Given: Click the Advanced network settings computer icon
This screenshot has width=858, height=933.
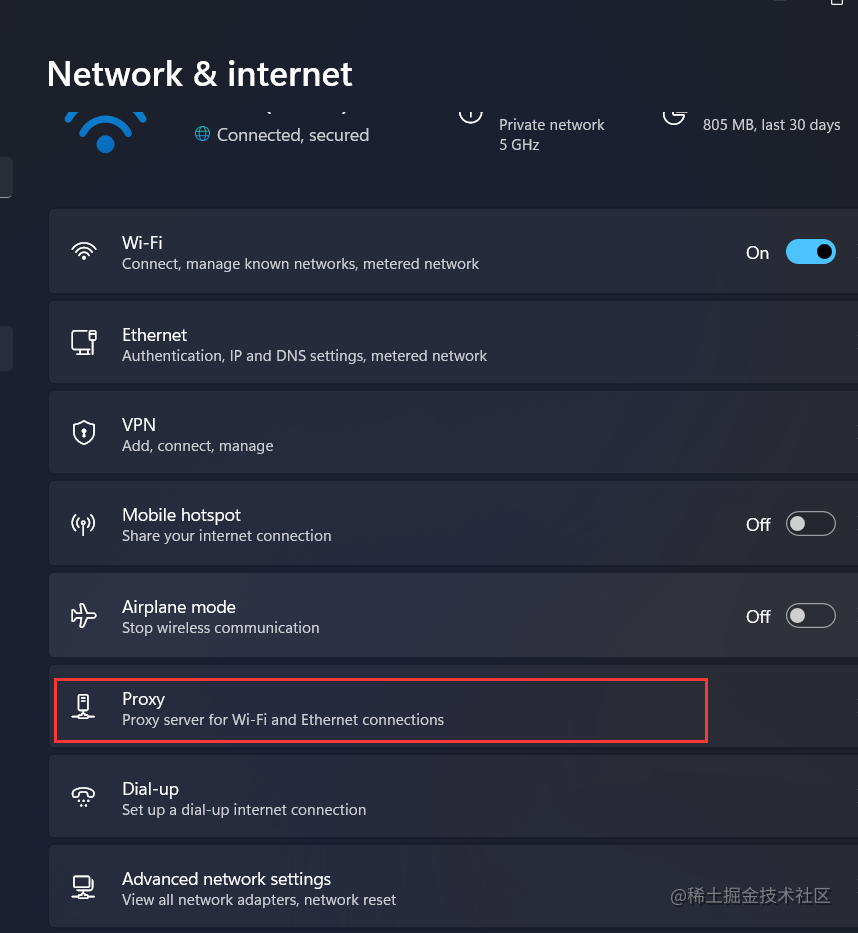Looking at the screenshot, I should click(83, 887).
